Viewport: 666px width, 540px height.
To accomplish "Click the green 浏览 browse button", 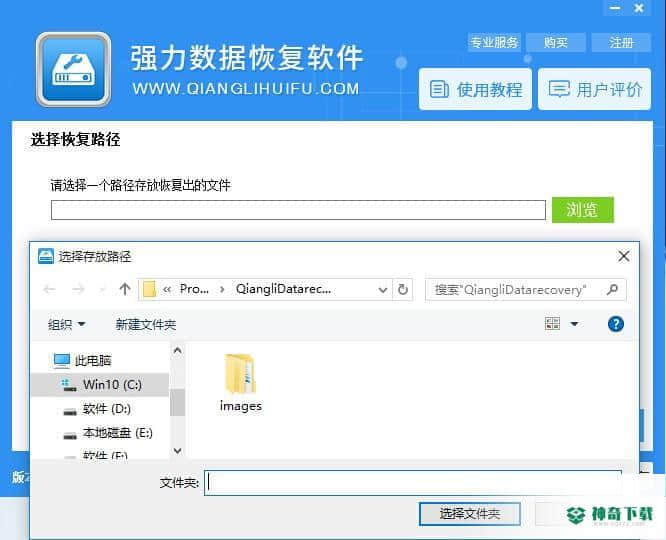I will click(583, 210).
